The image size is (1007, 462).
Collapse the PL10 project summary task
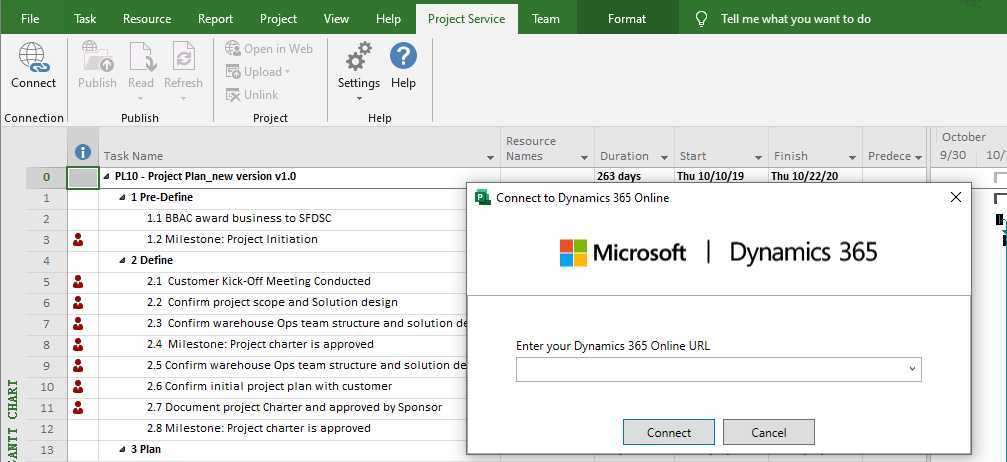(107, 177)
